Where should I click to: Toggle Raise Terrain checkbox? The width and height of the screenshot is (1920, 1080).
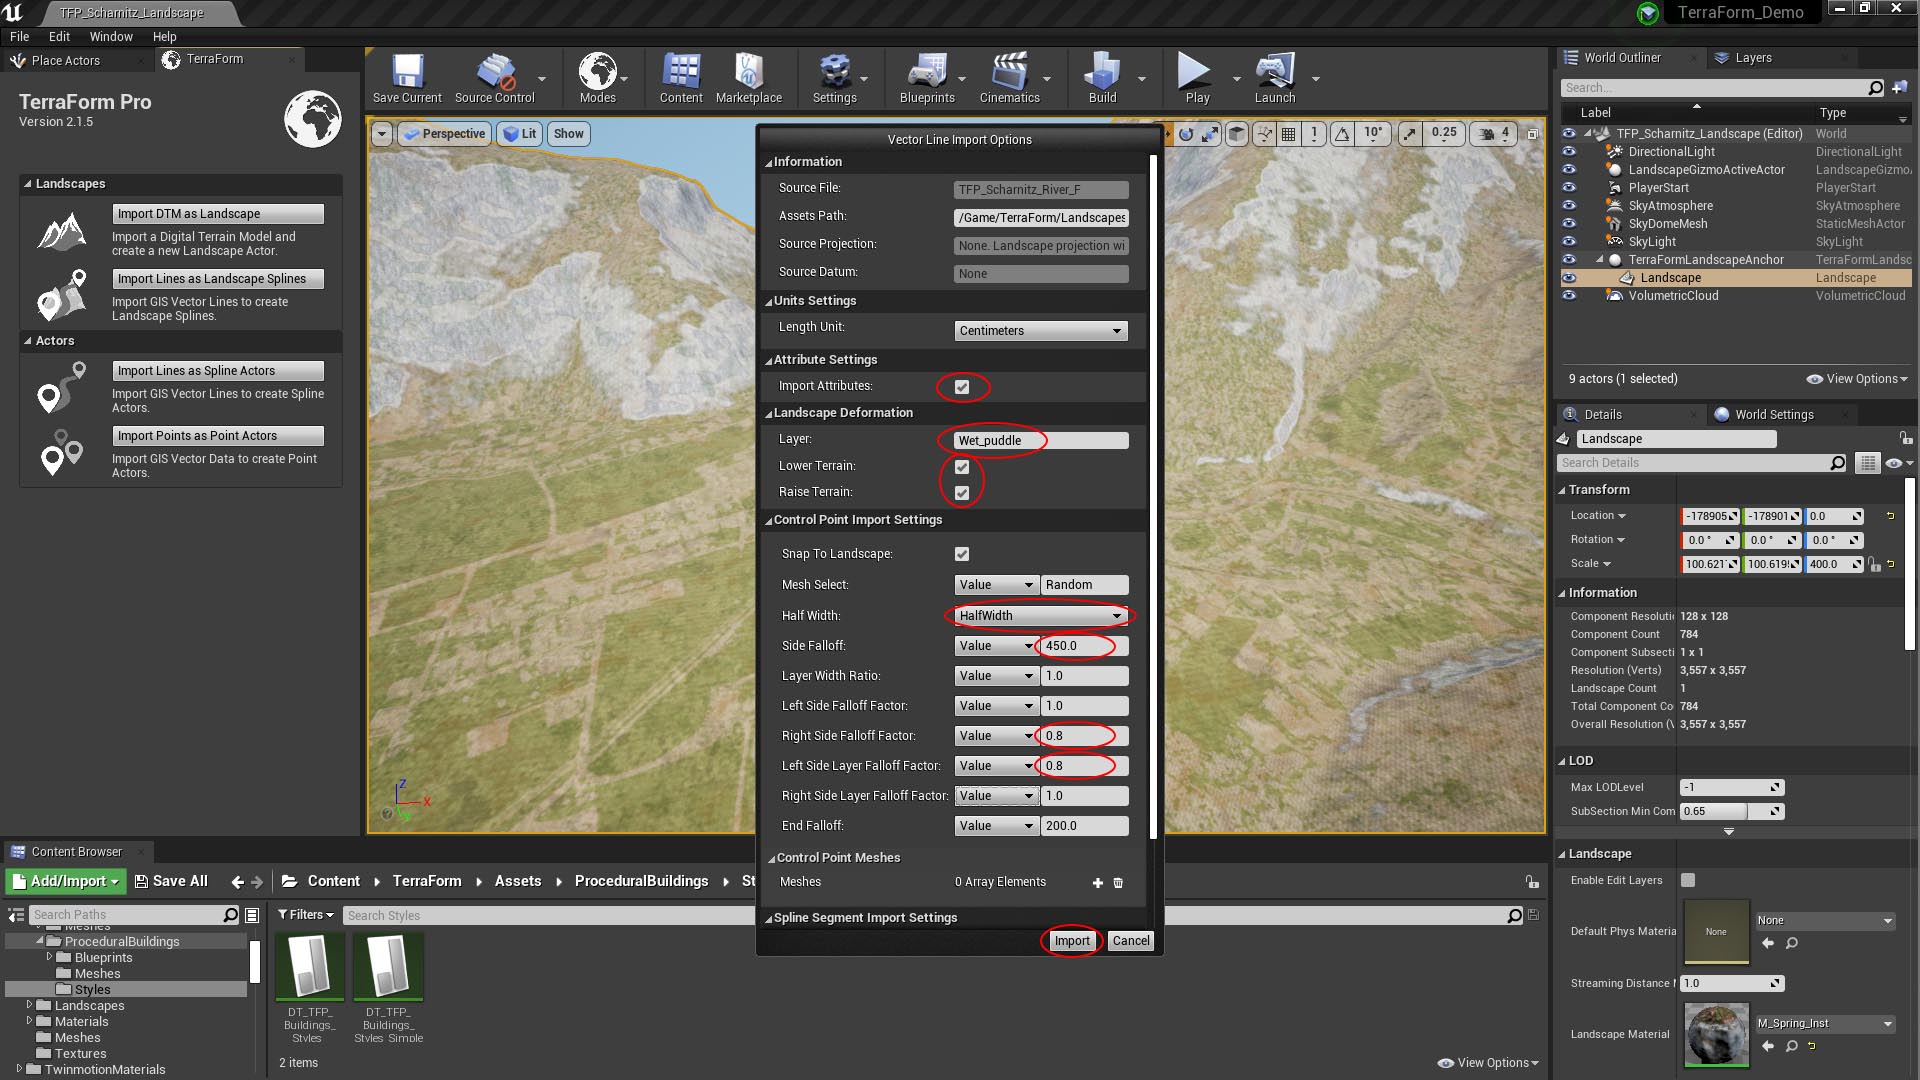pos(962,493)
